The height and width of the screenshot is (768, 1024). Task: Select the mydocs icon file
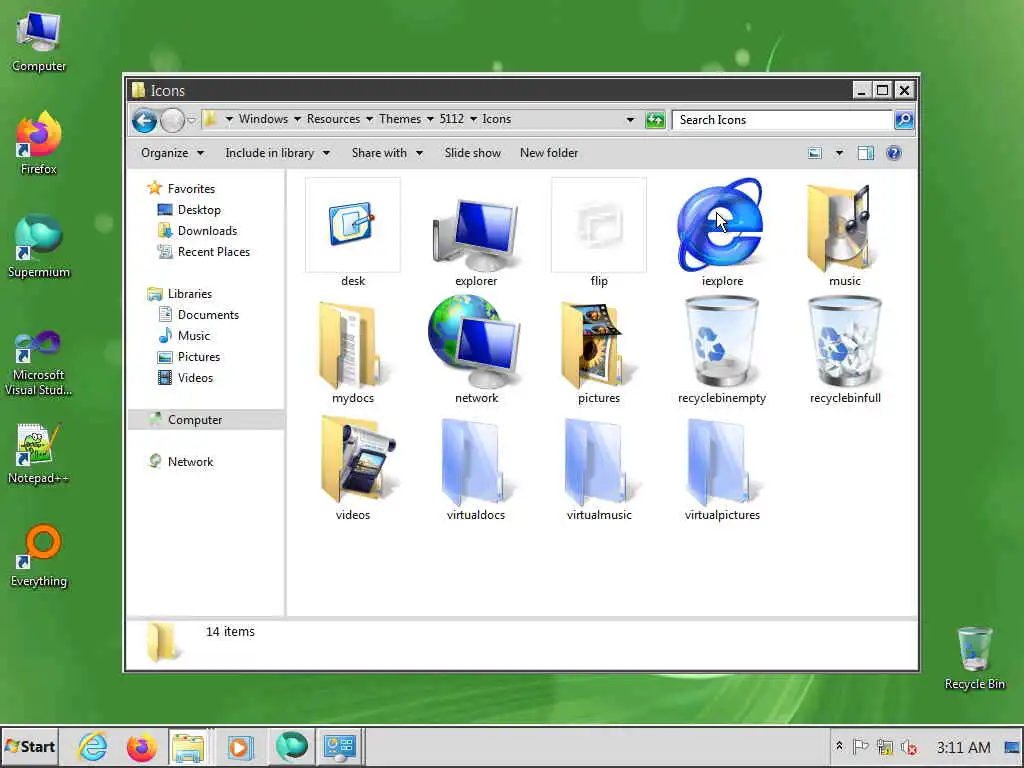click(x=351, y=345)
